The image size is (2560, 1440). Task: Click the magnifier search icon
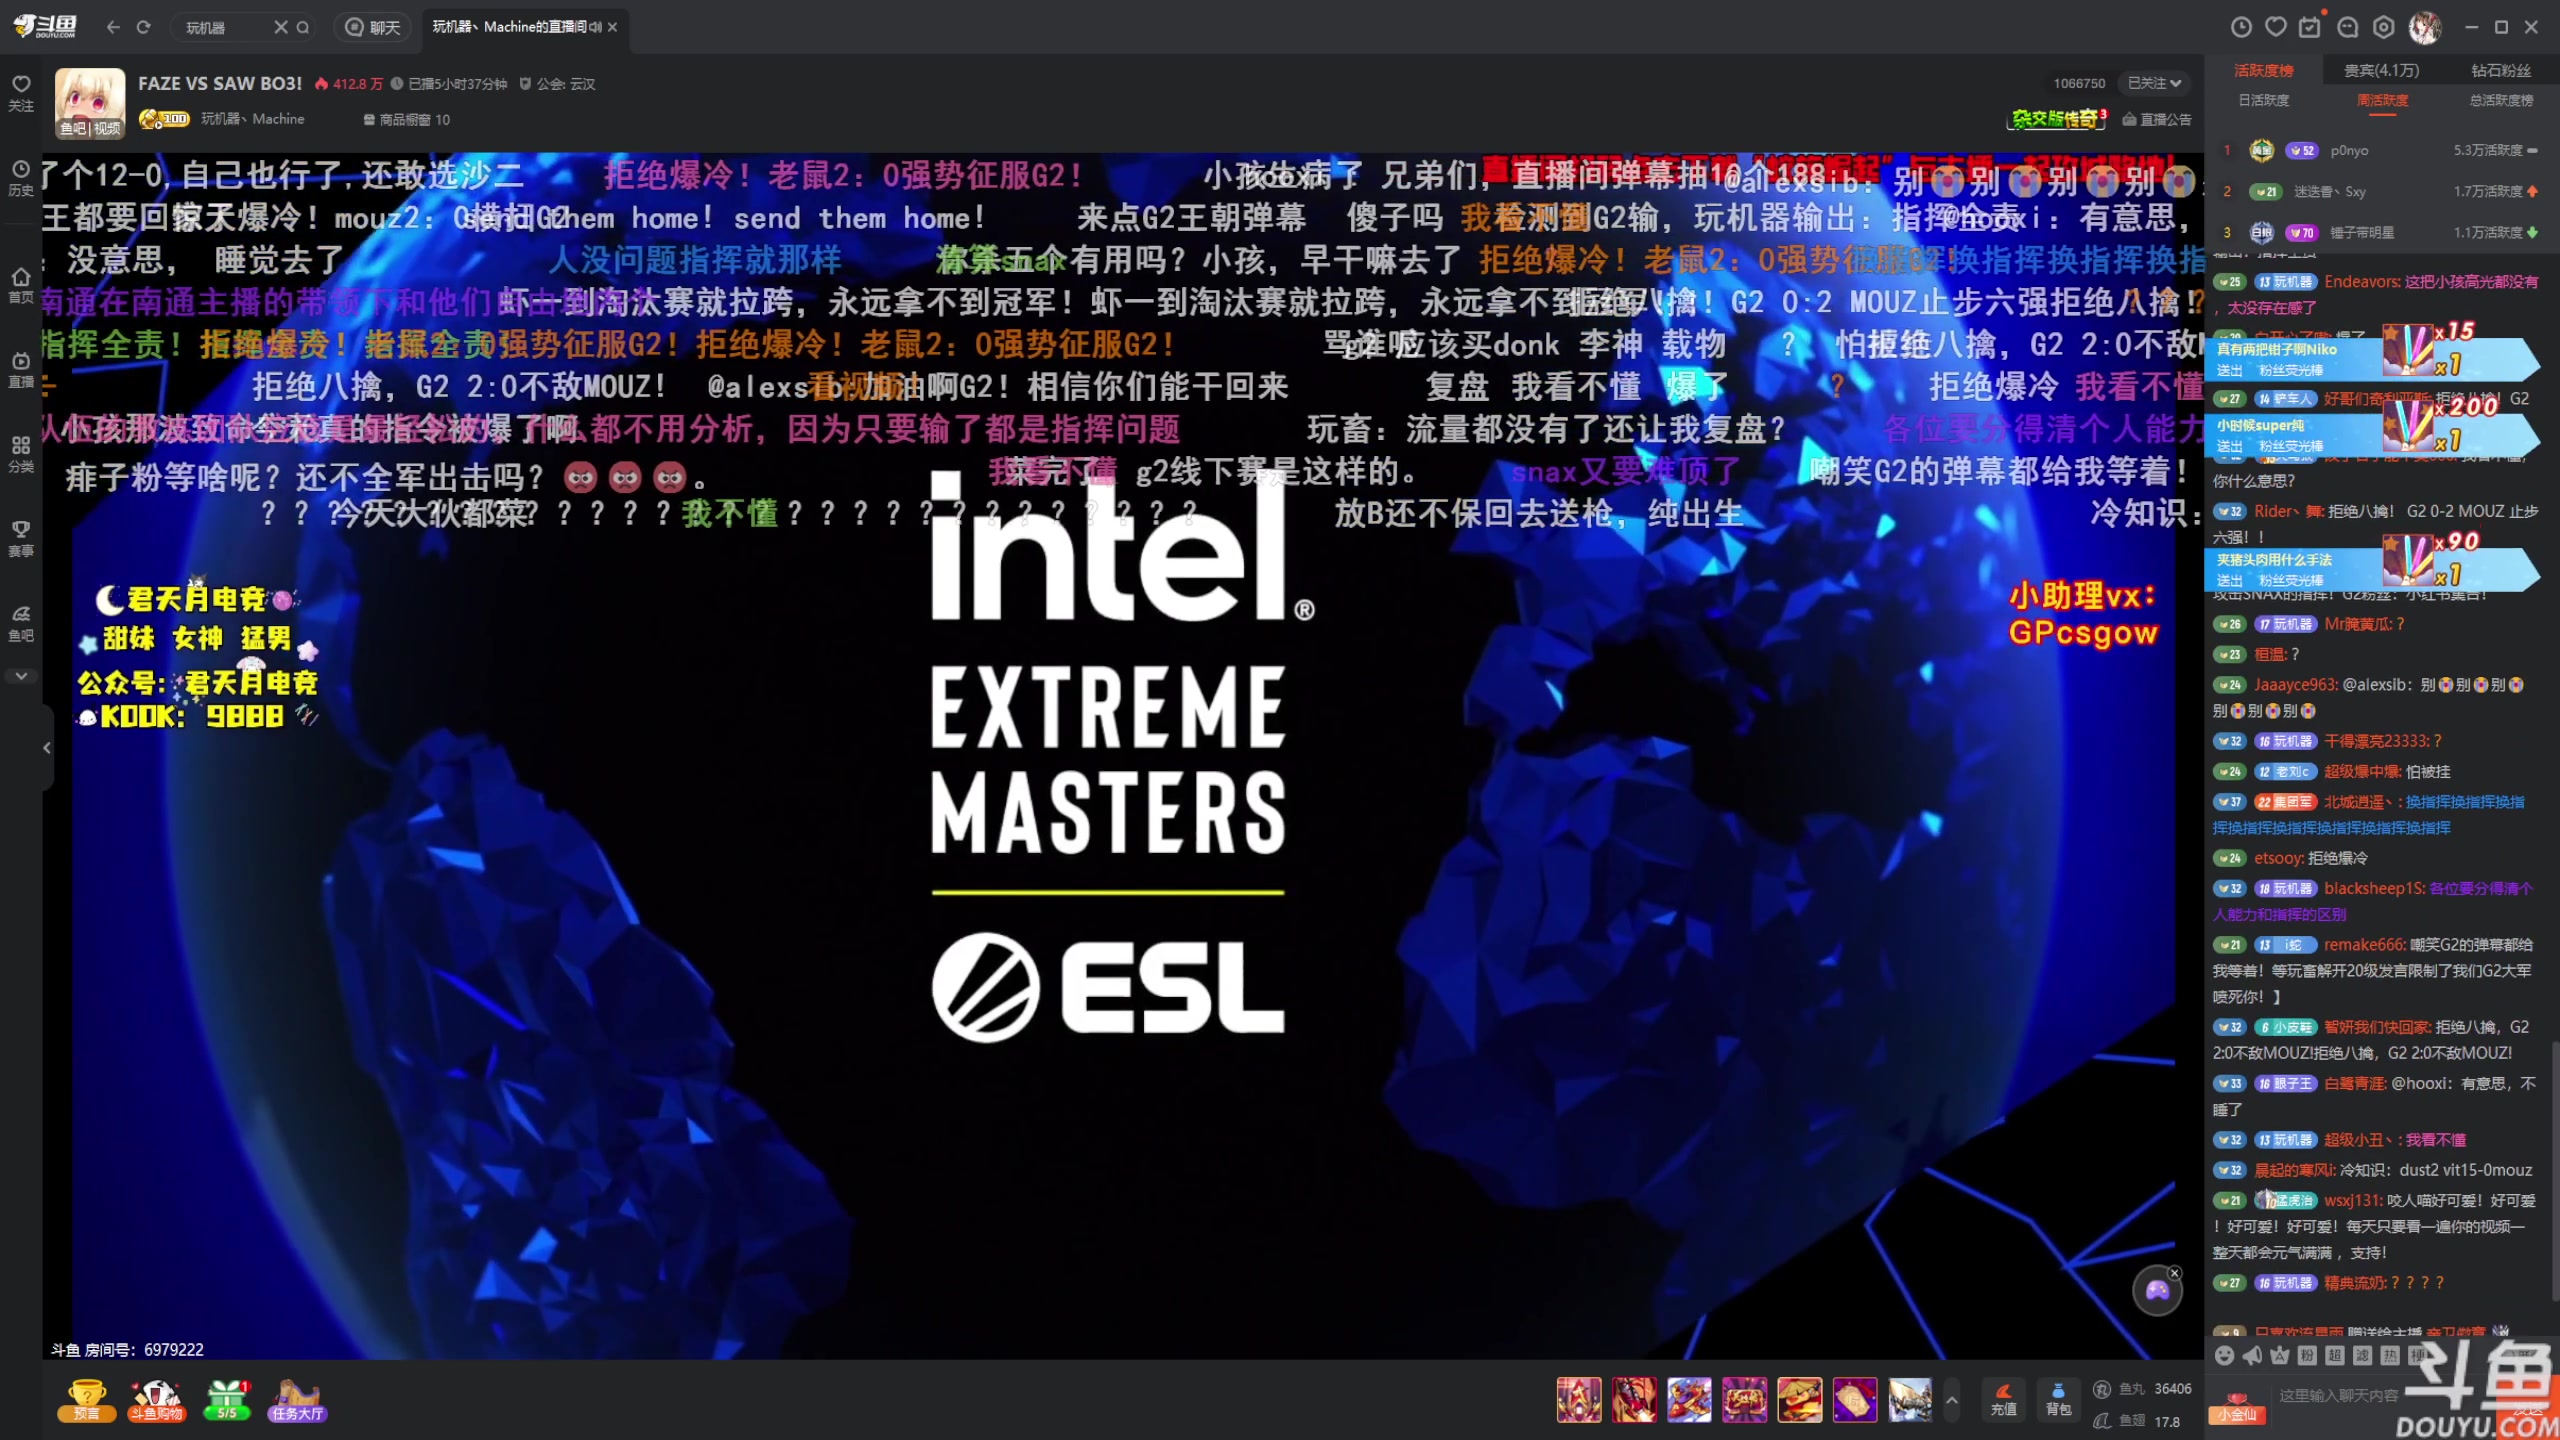[303, 27]
